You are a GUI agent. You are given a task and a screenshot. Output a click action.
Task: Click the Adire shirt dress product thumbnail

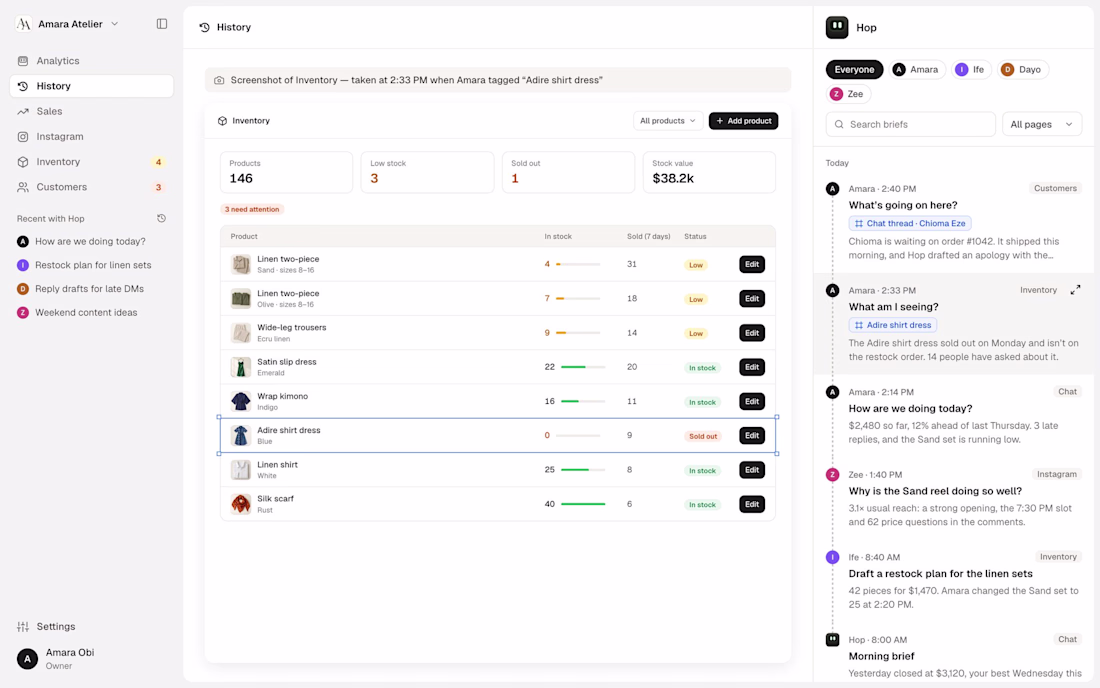[x=241, y=436]
